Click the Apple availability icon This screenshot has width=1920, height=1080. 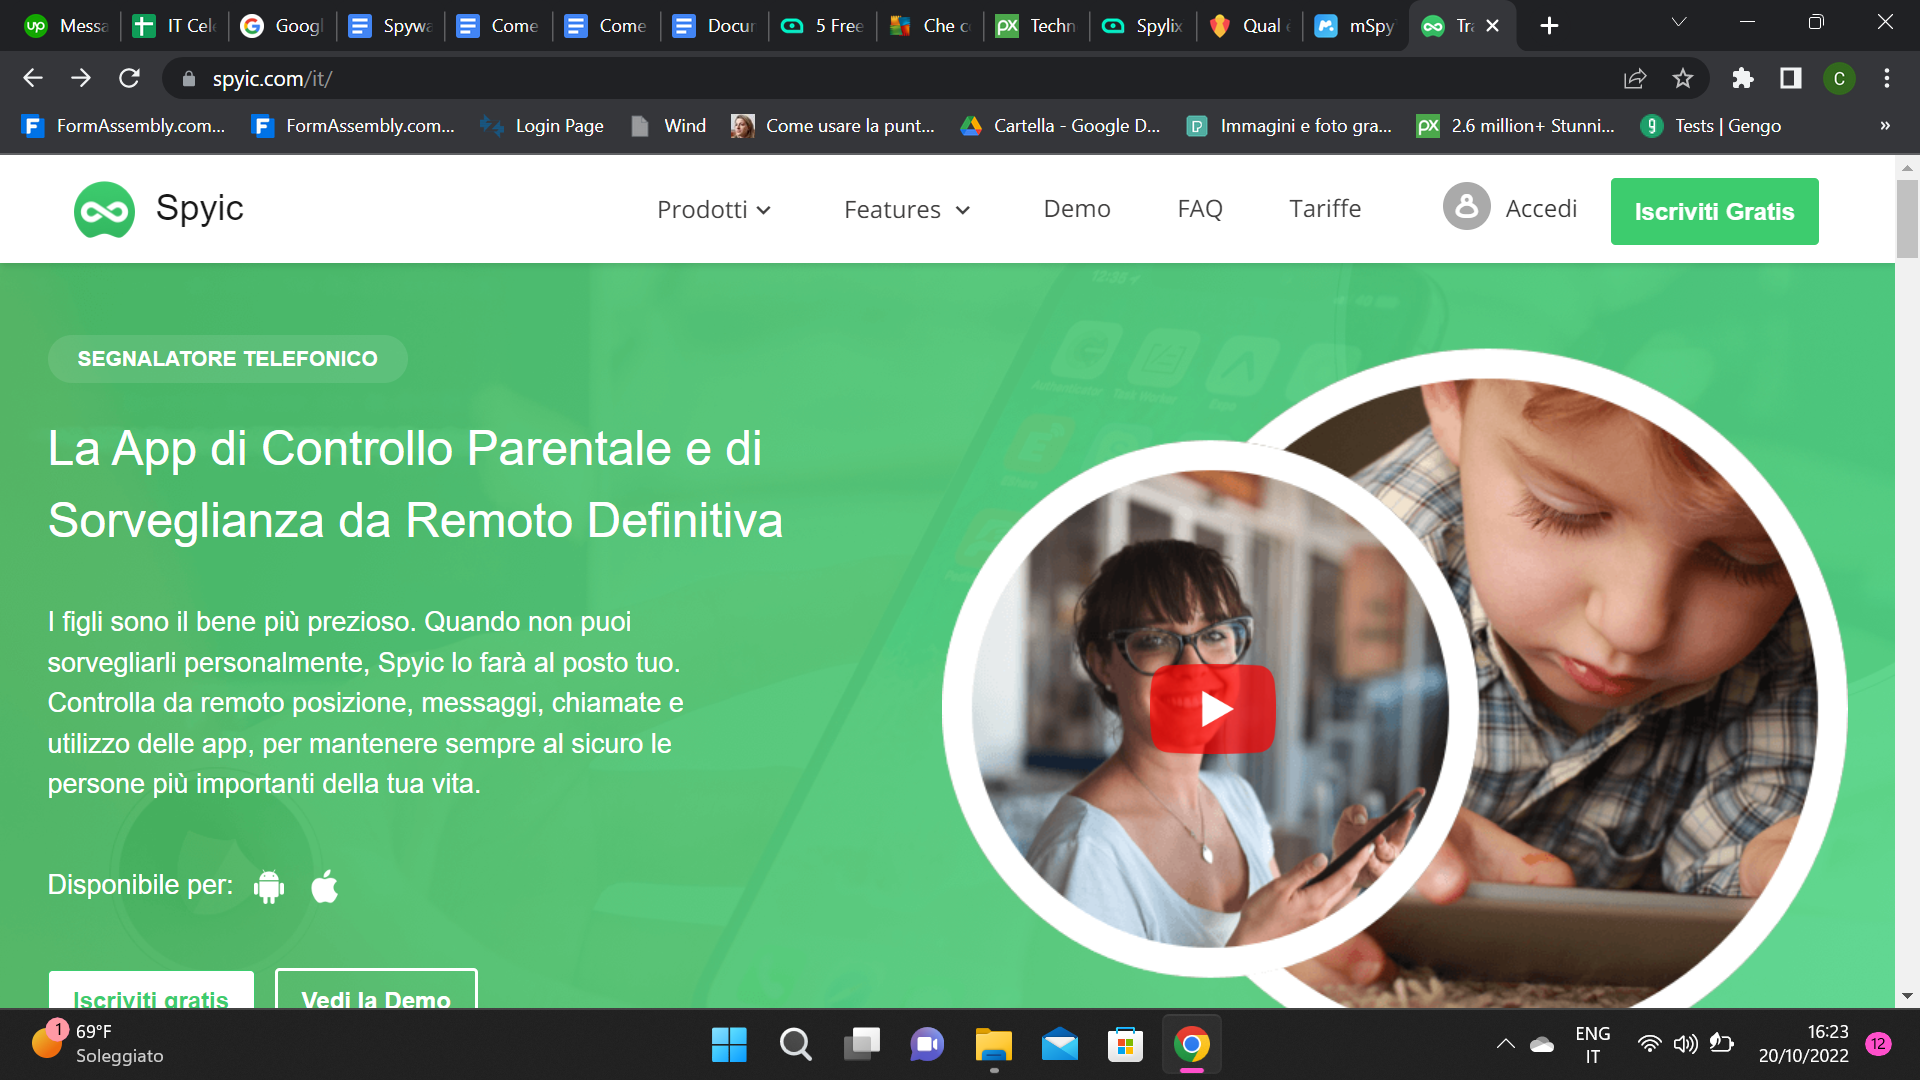pyautogui.click(x=325, y=886)
